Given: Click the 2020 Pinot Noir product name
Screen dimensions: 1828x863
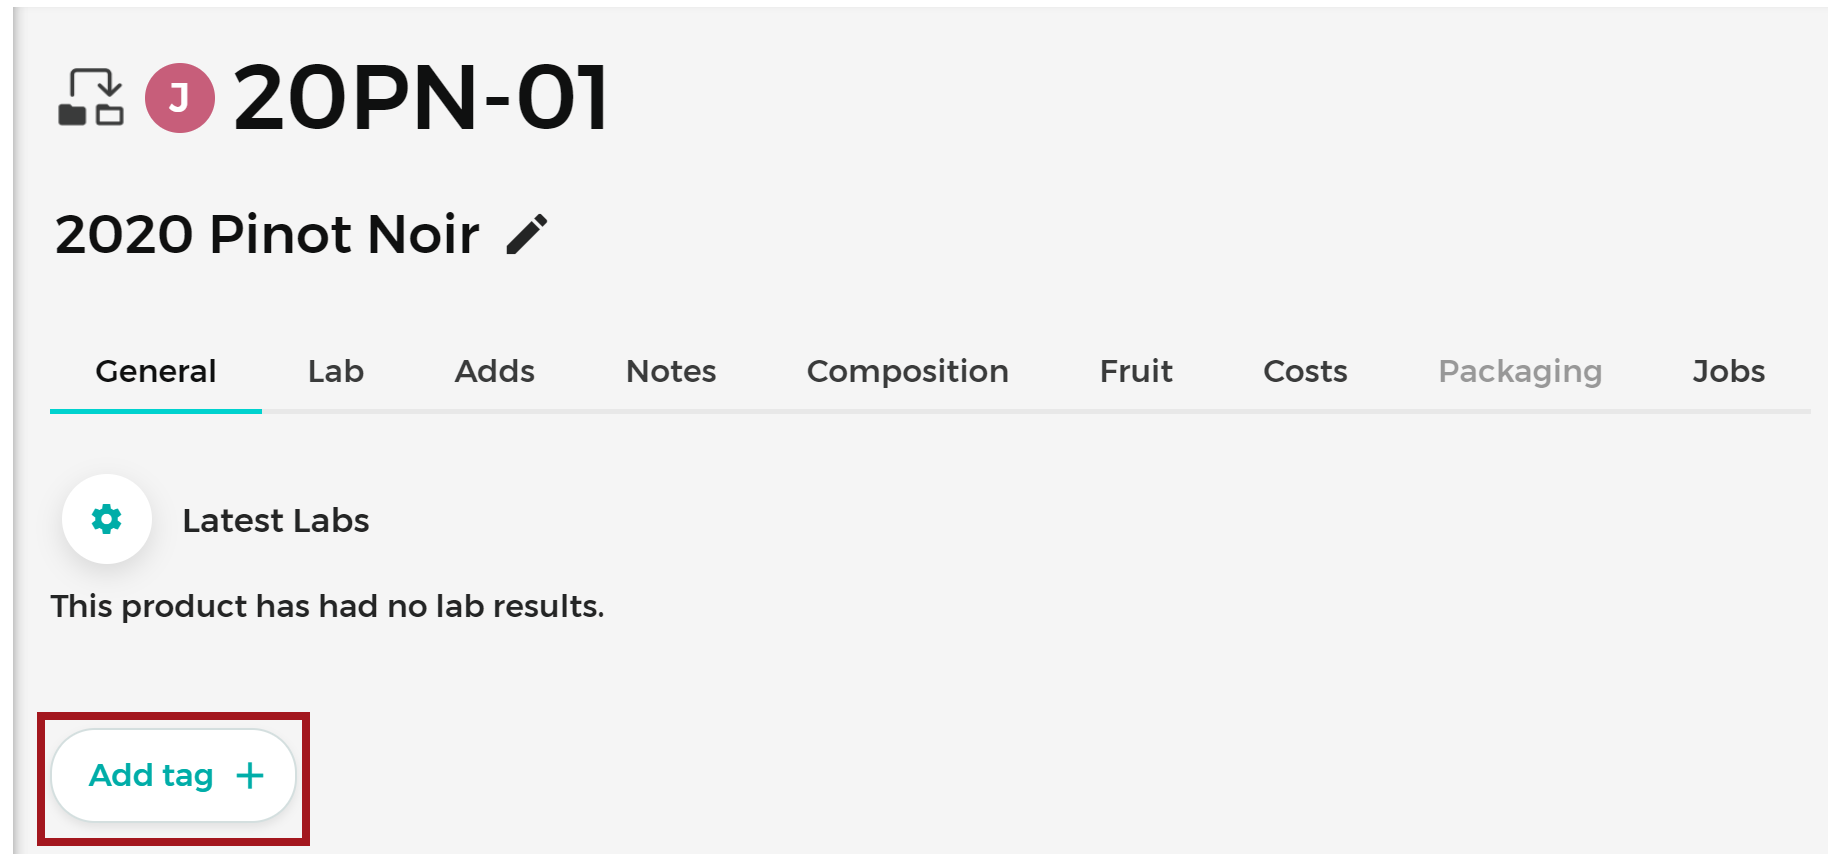Looking at the screenshot, I should coord(267,234).
